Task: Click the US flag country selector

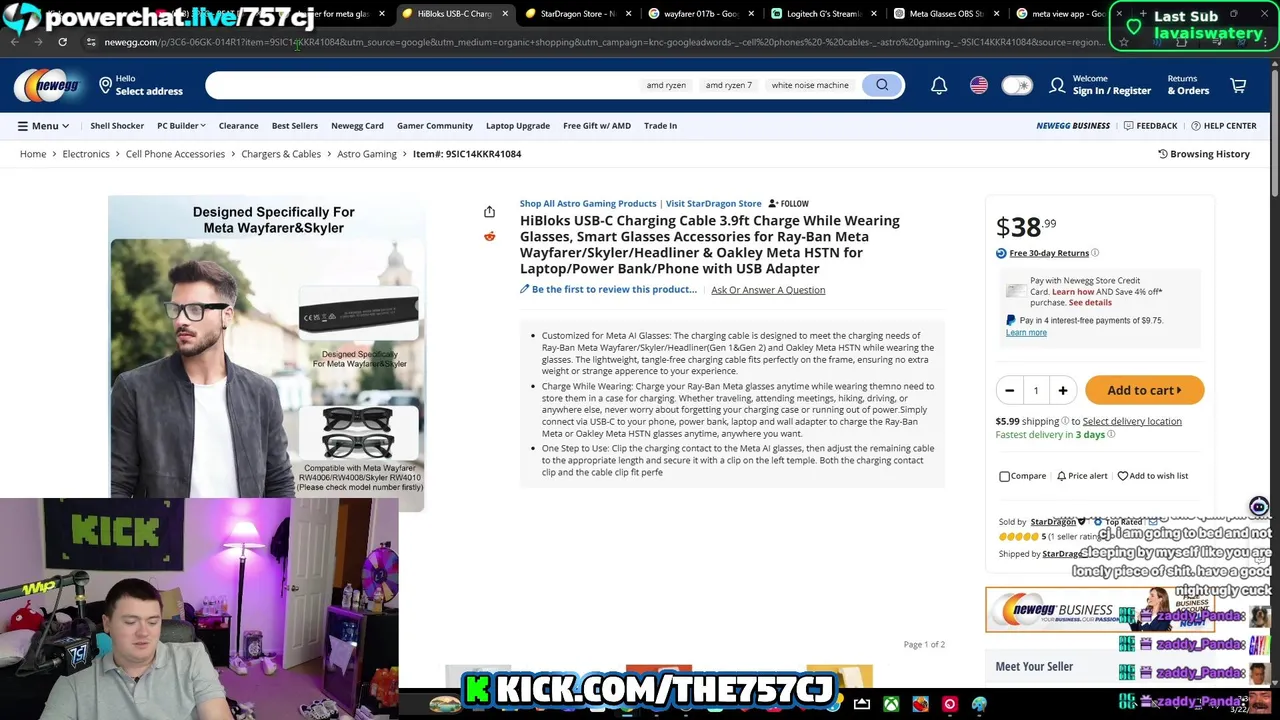Action: (x=979, y=85)
